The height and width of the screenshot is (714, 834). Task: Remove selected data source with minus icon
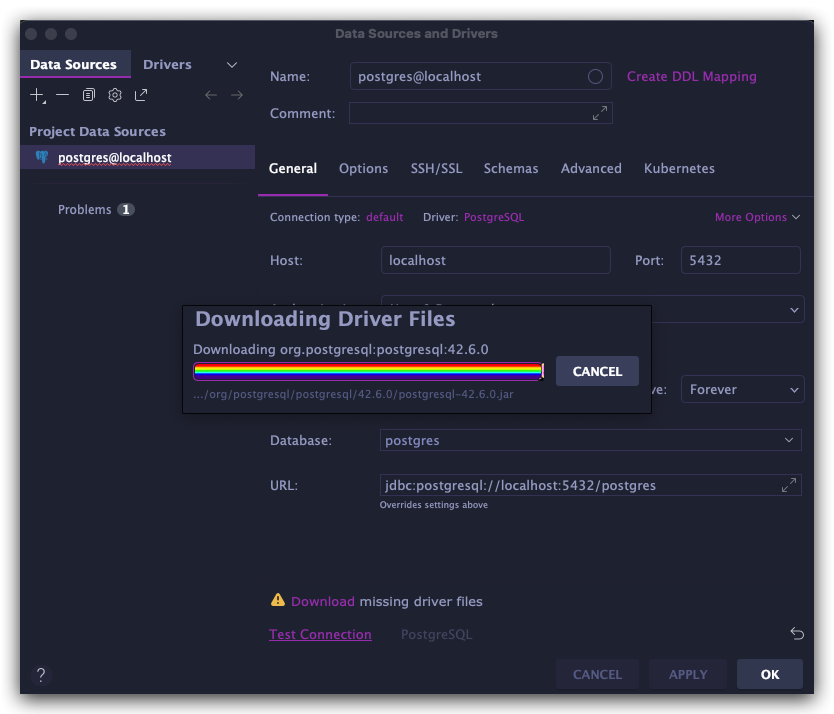coord(62,95)
